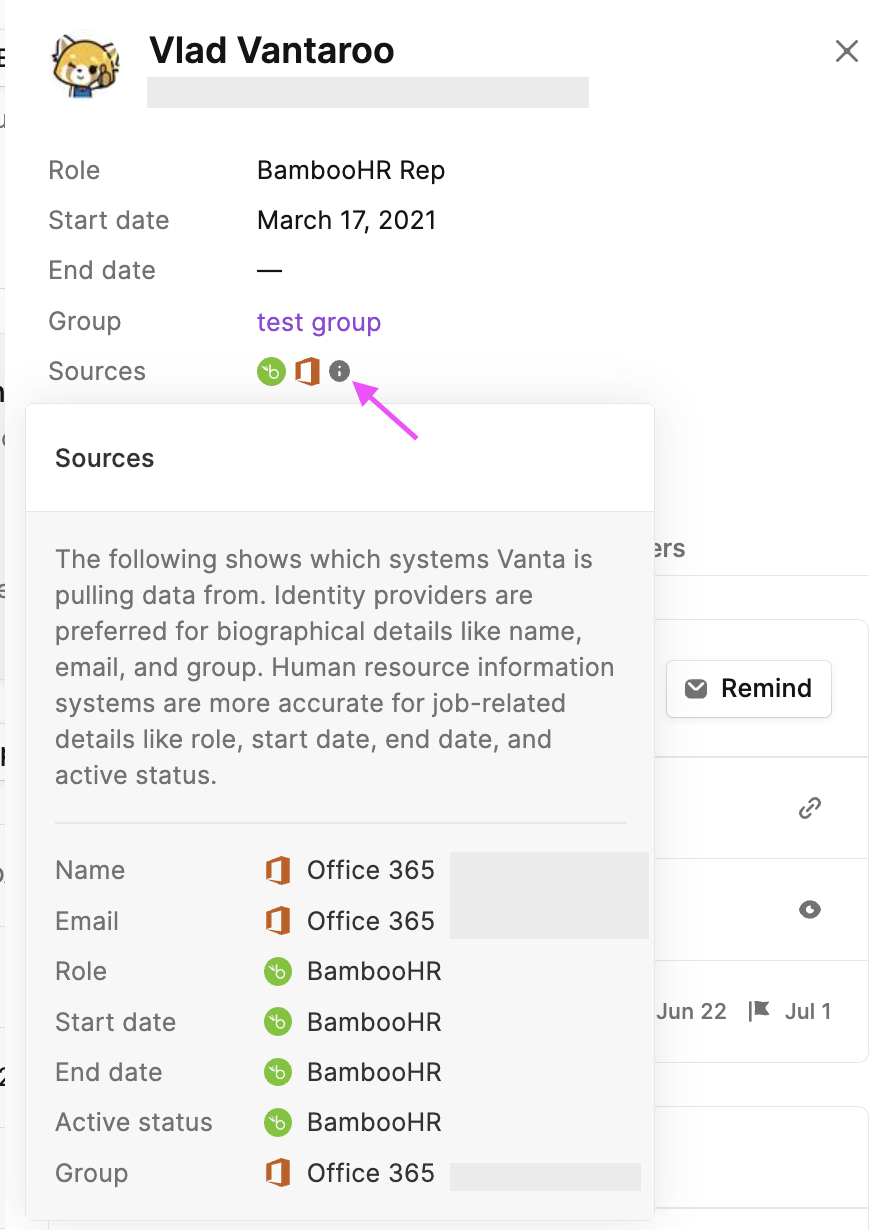Click the flag icon next to Jul 1

[760, 1011]
